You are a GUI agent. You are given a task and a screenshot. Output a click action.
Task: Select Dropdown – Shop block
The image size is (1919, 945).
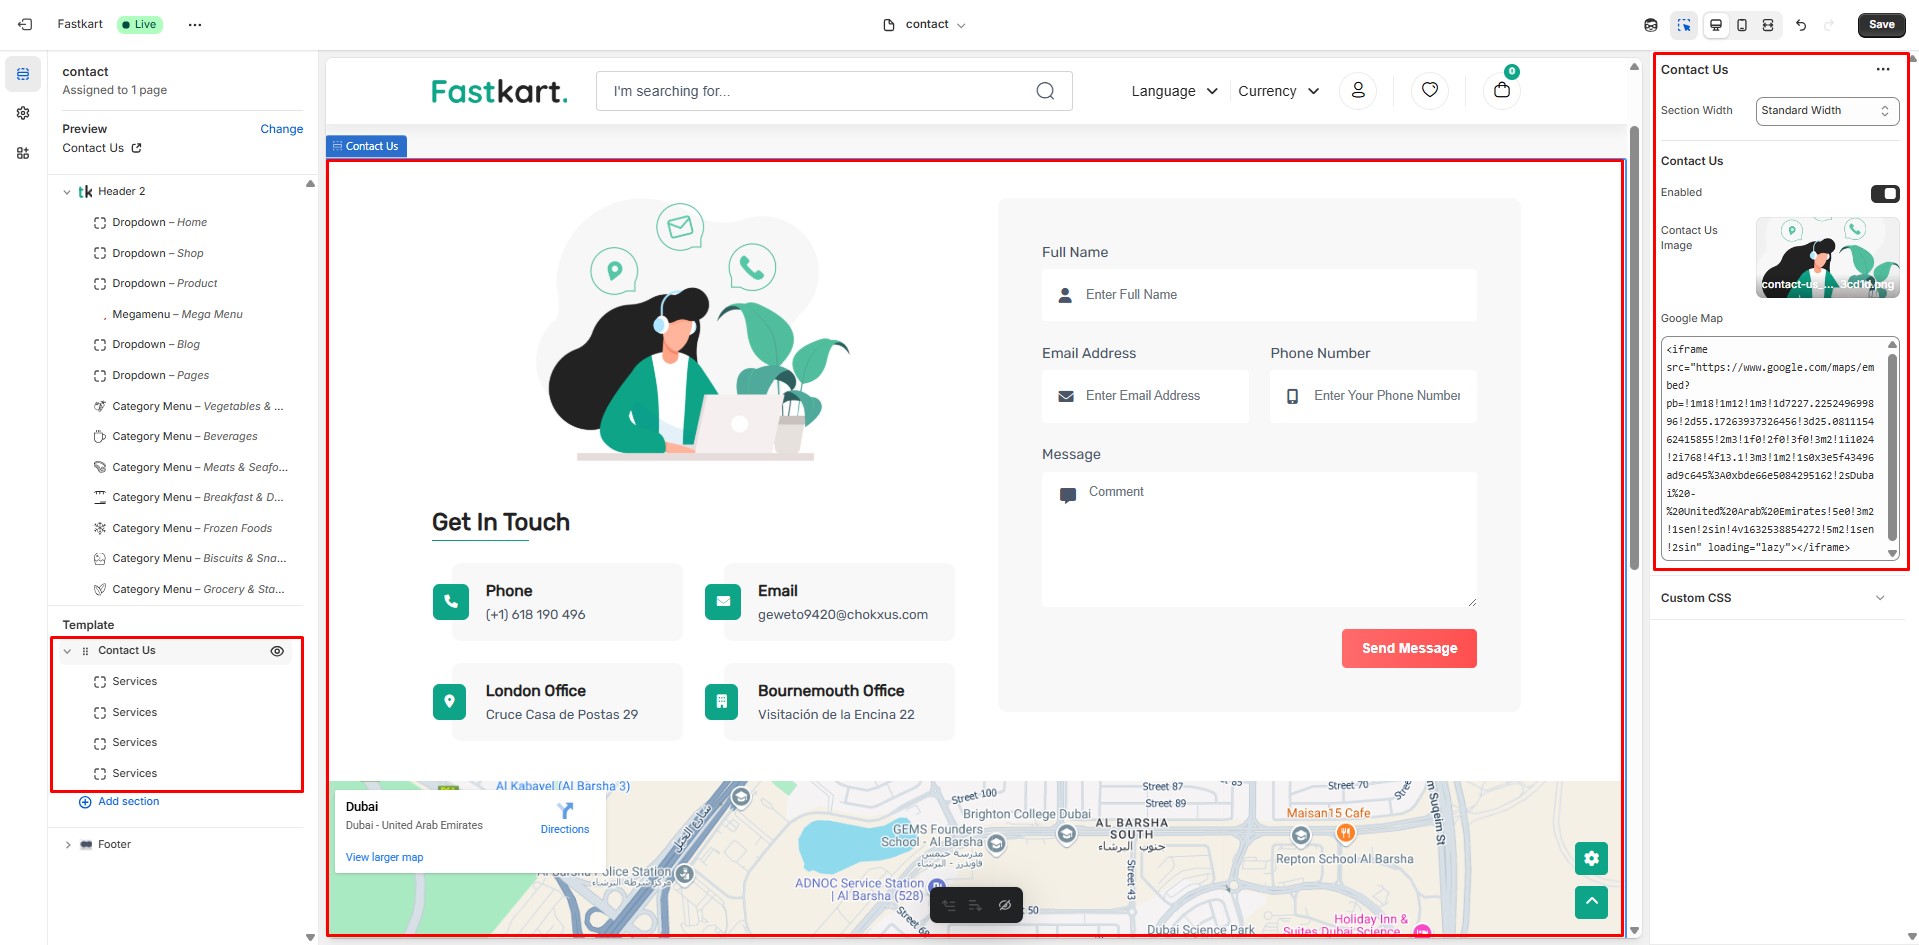click(x=157, y=253)
